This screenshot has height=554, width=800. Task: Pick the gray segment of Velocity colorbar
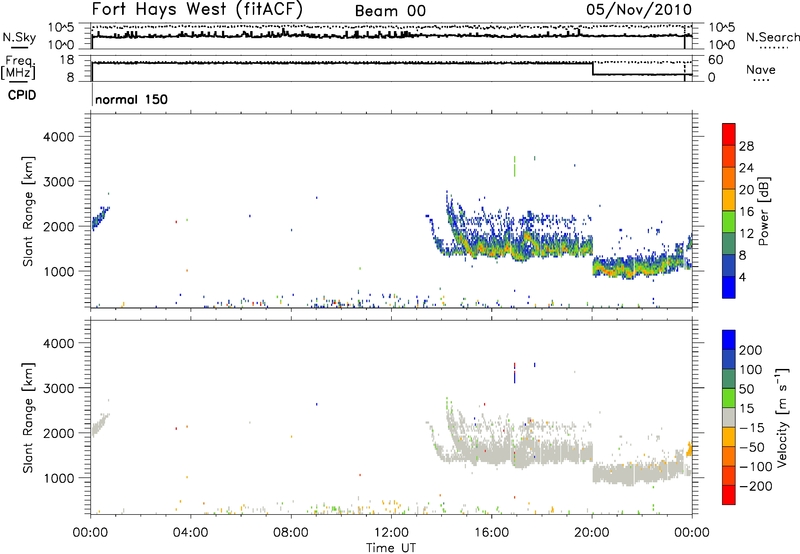[x=729, y=417]
